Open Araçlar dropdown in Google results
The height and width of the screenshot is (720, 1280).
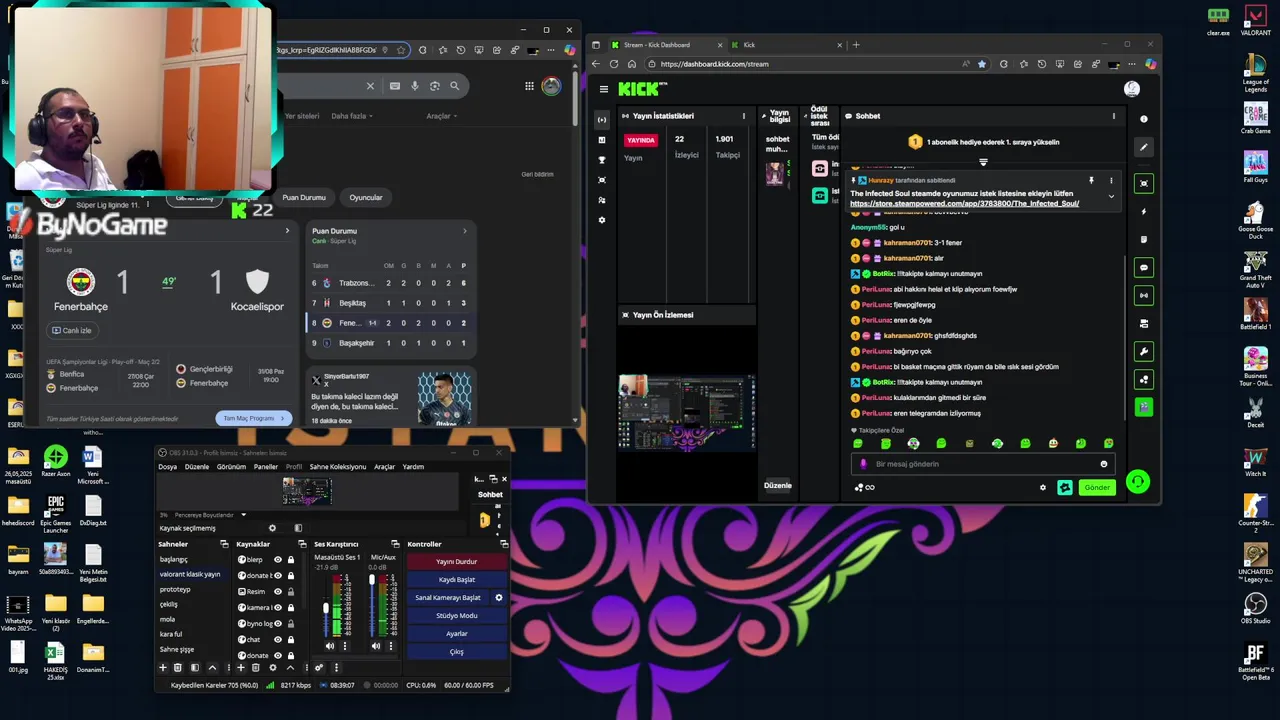[441, 116]
